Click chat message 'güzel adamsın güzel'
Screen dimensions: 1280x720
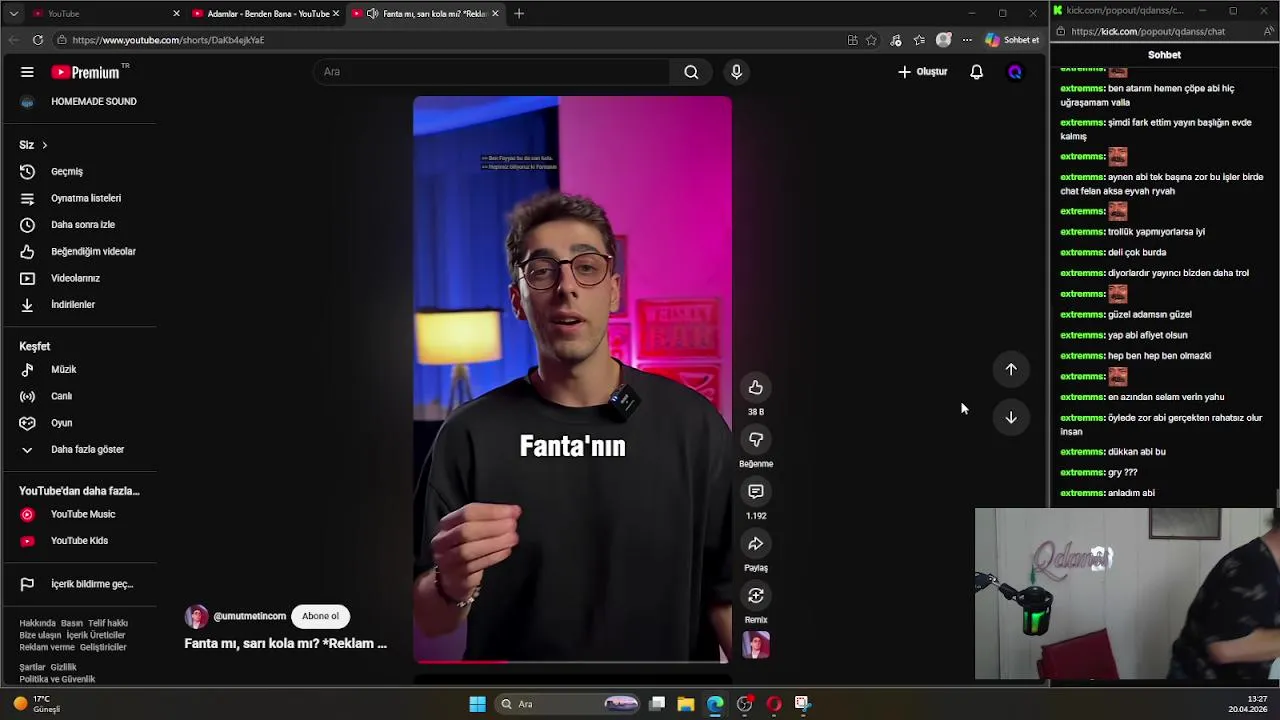click(1150, 315)
